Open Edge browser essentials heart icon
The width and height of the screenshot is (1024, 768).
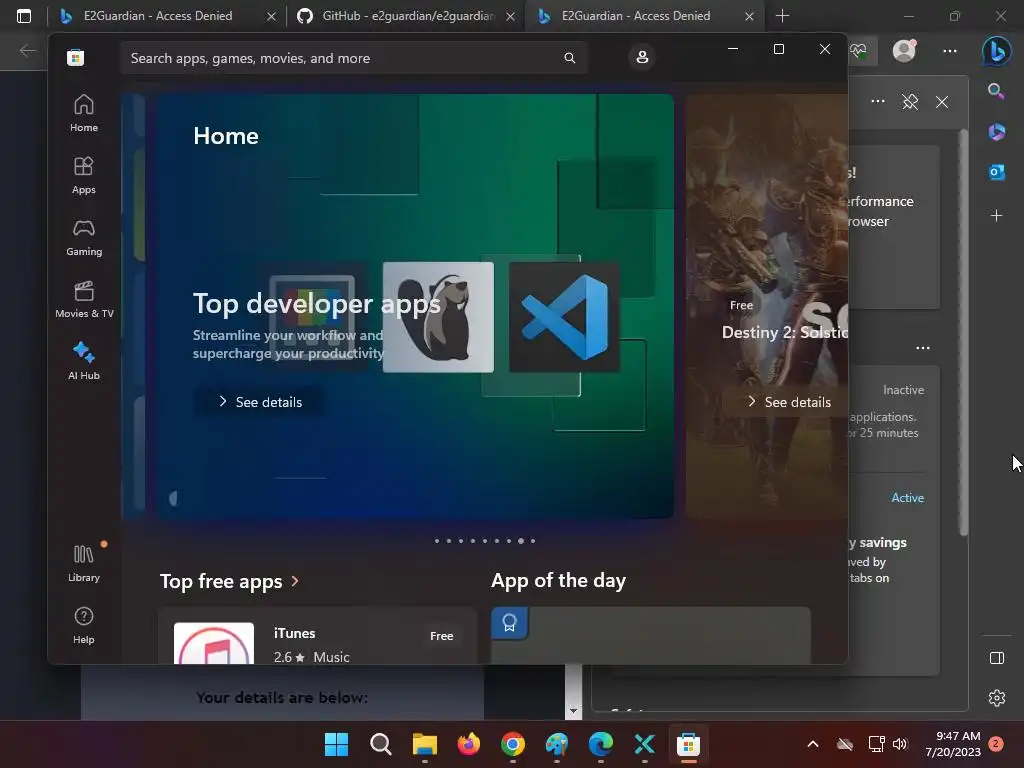pos(858,50)
